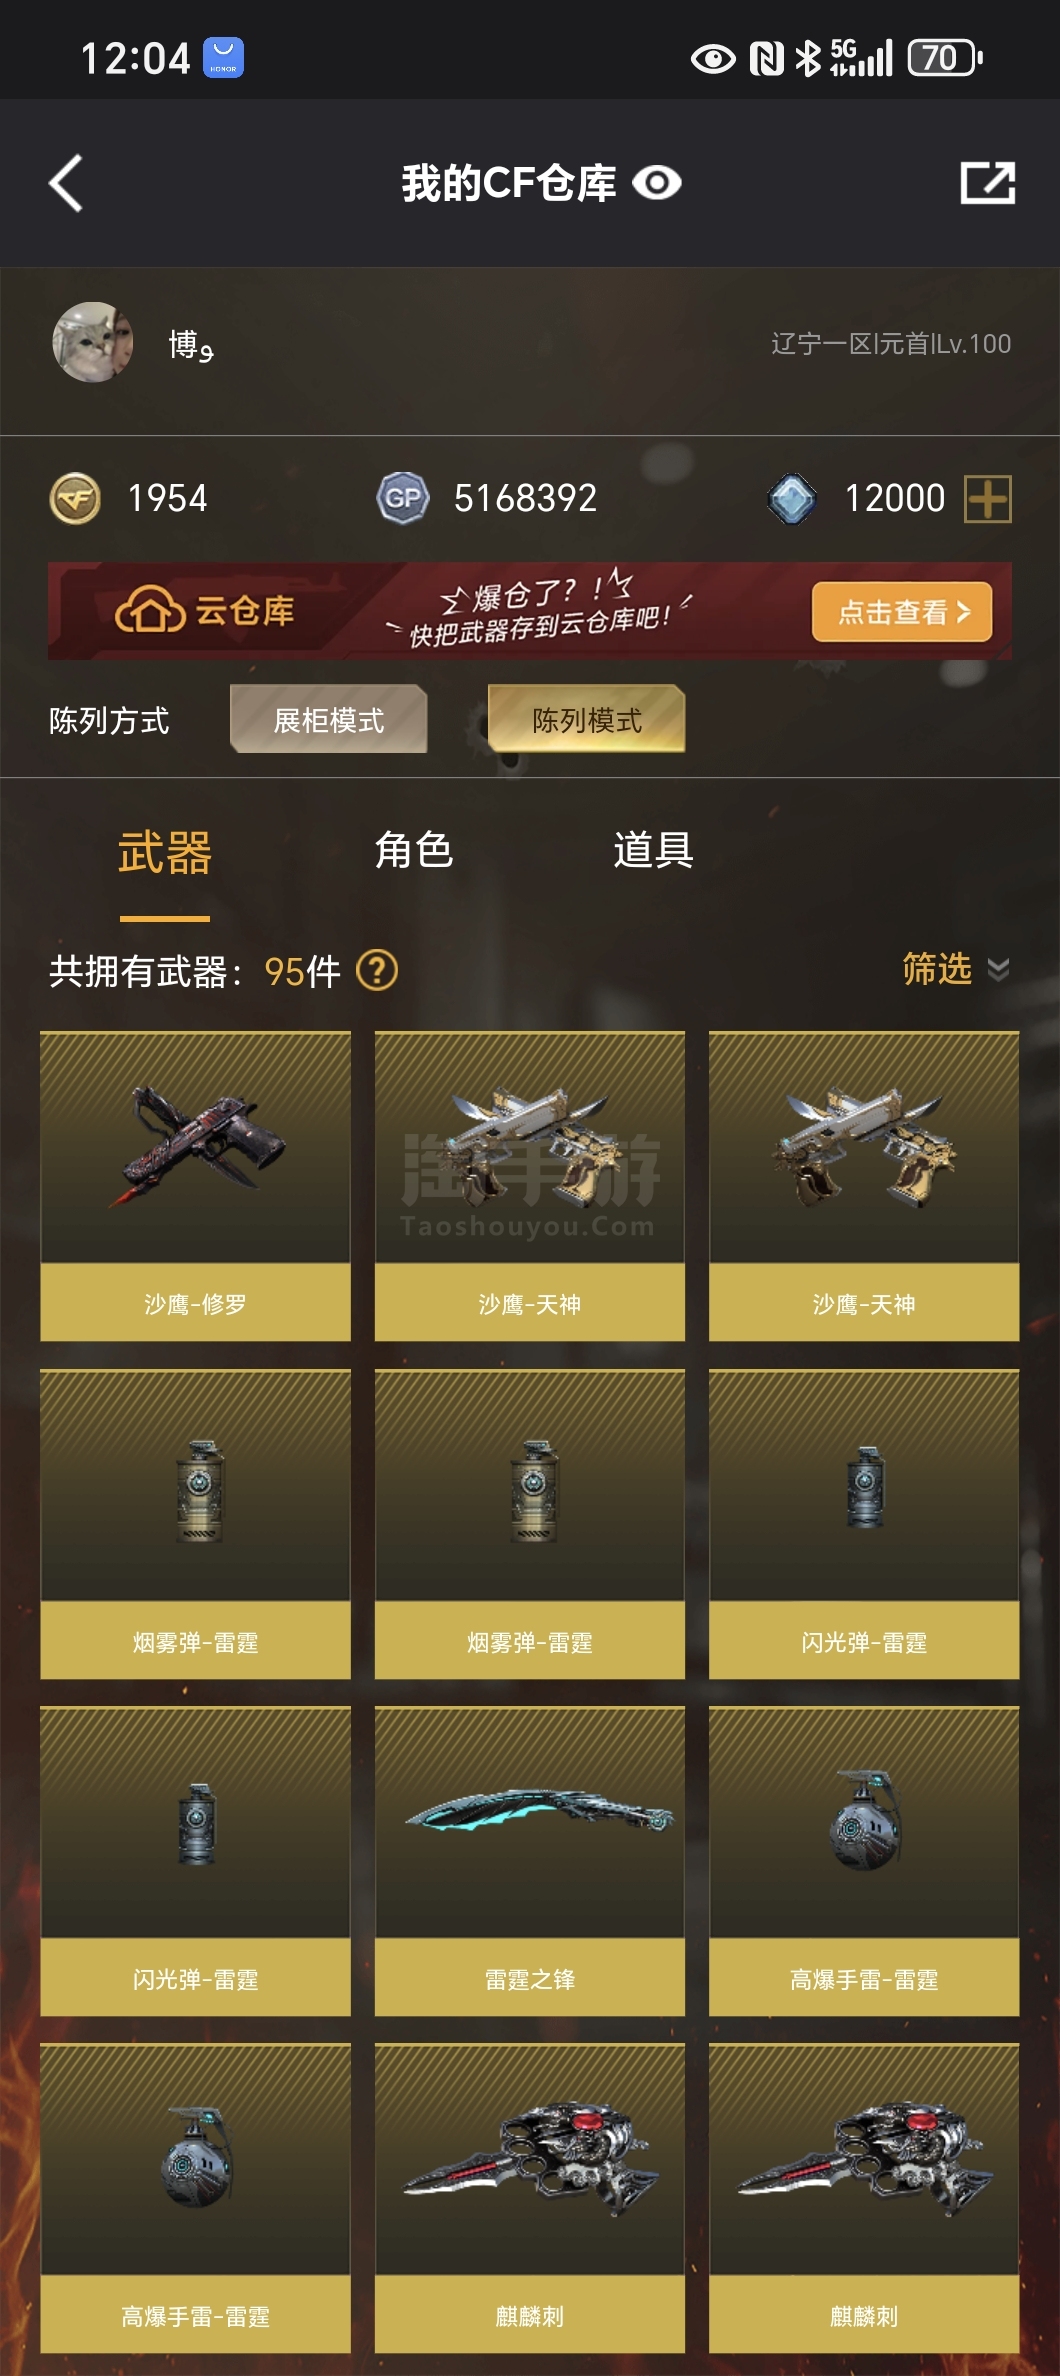The width and height of the screenshot is (1060, 2376).
Task: Switch to 陈列模式 display mode
Action: pyautogui.click(x=587, y=719)
